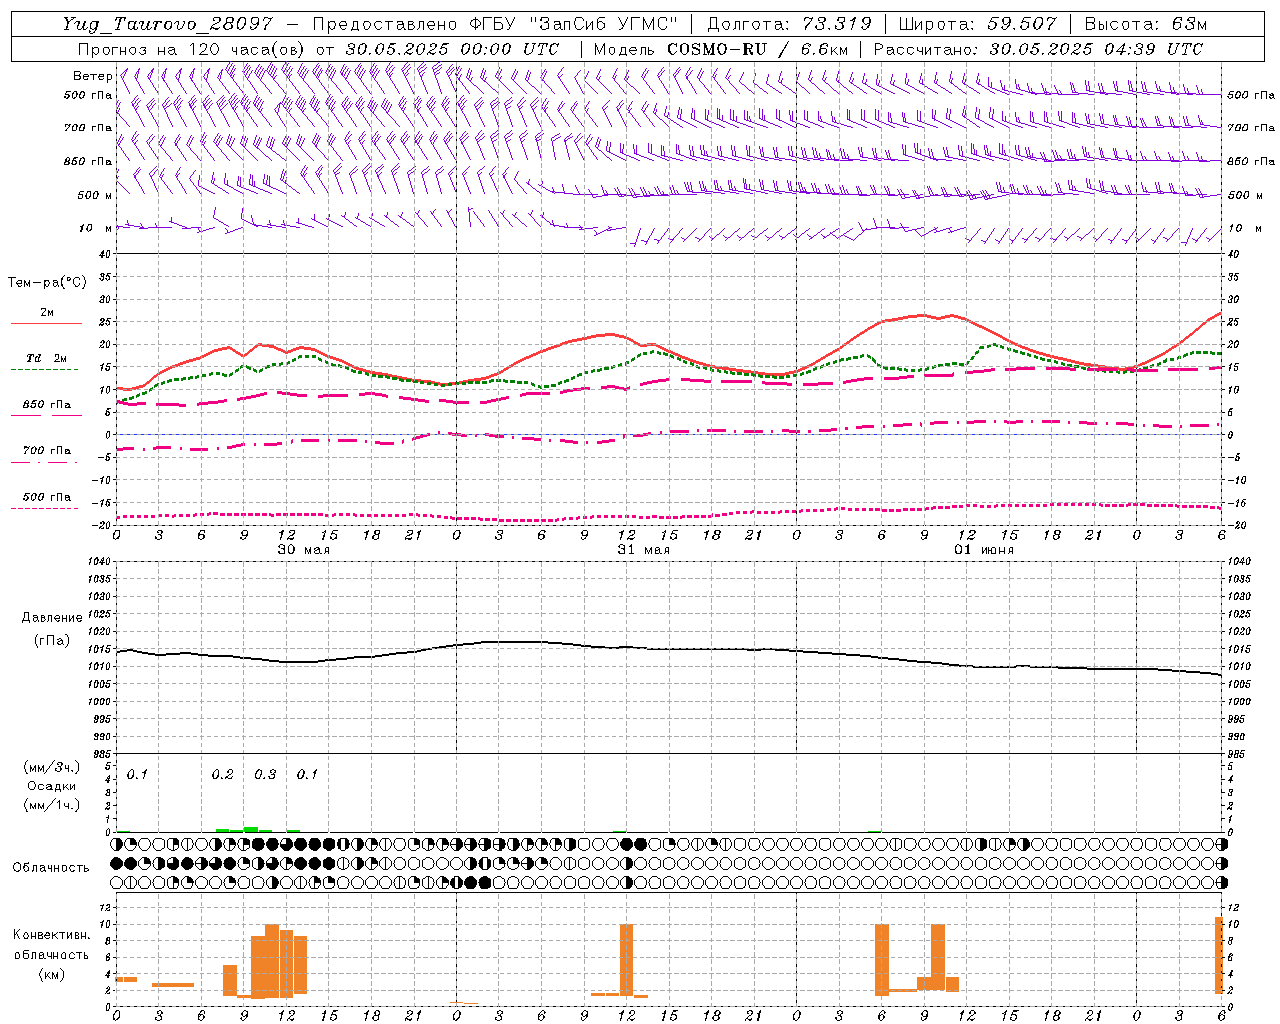Image resolution: width=1280 pixels, height=1024 pixels.
Task: Select the text Предоставлено ФГБУ "ЗапСиб УГМС"
Action: (x=495, y=24)
